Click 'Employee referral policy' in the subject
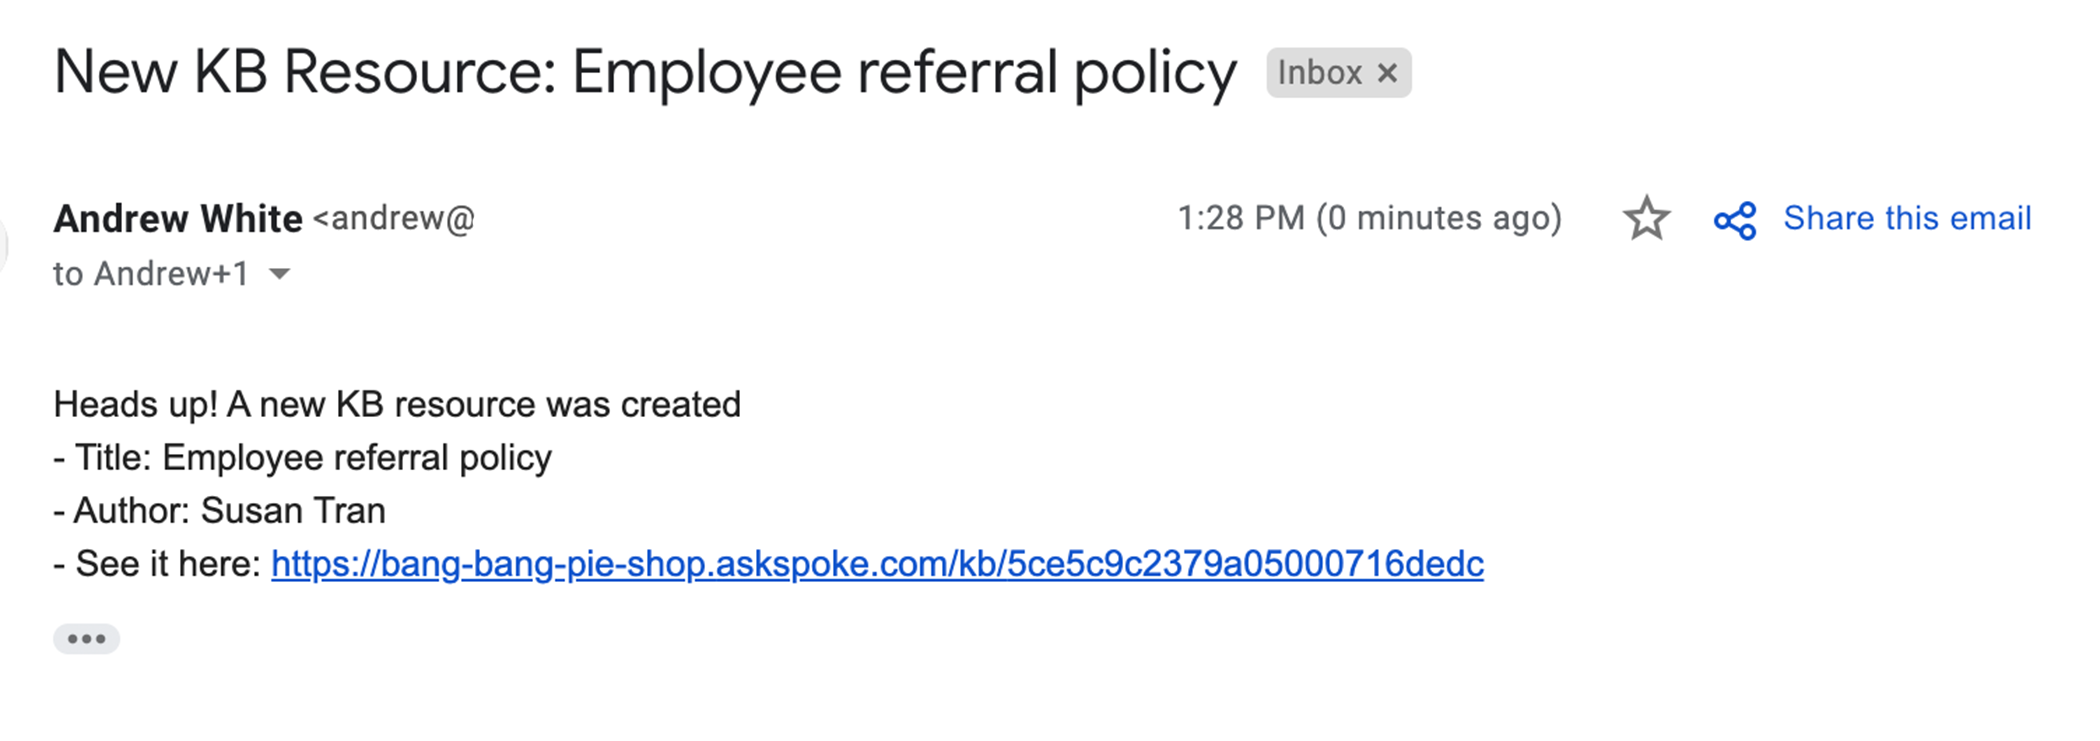 [904, 73]
